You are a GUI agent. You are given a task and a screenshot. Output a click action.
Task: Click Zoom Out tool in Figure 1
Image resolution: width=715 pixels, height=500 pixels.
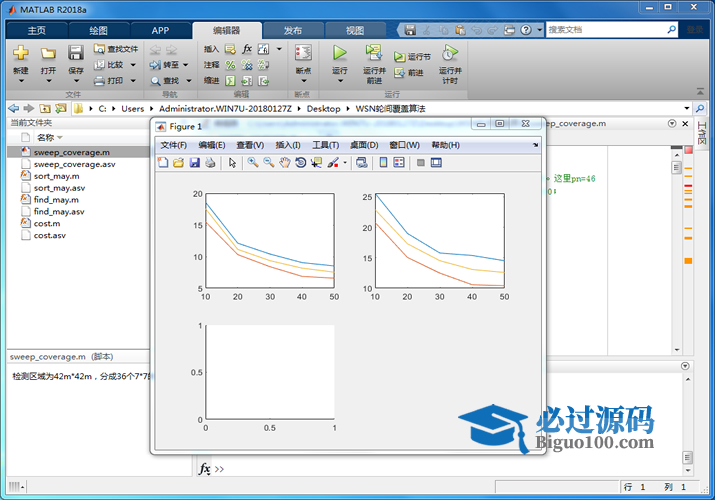pyautogui.click(x=269, y=163)
